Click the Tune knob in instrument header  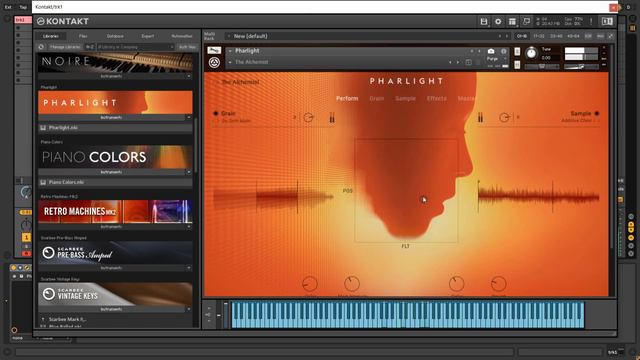531,53
